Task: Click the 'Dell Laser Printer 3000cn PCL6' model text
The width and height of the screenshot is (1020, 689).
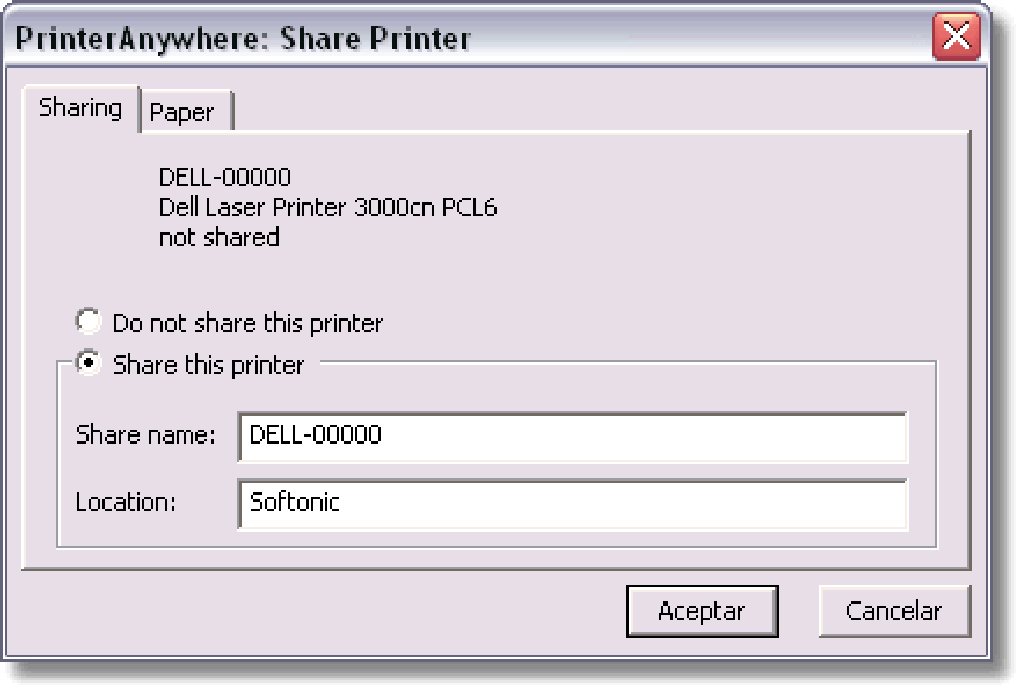Action: [x=328, y=208]
